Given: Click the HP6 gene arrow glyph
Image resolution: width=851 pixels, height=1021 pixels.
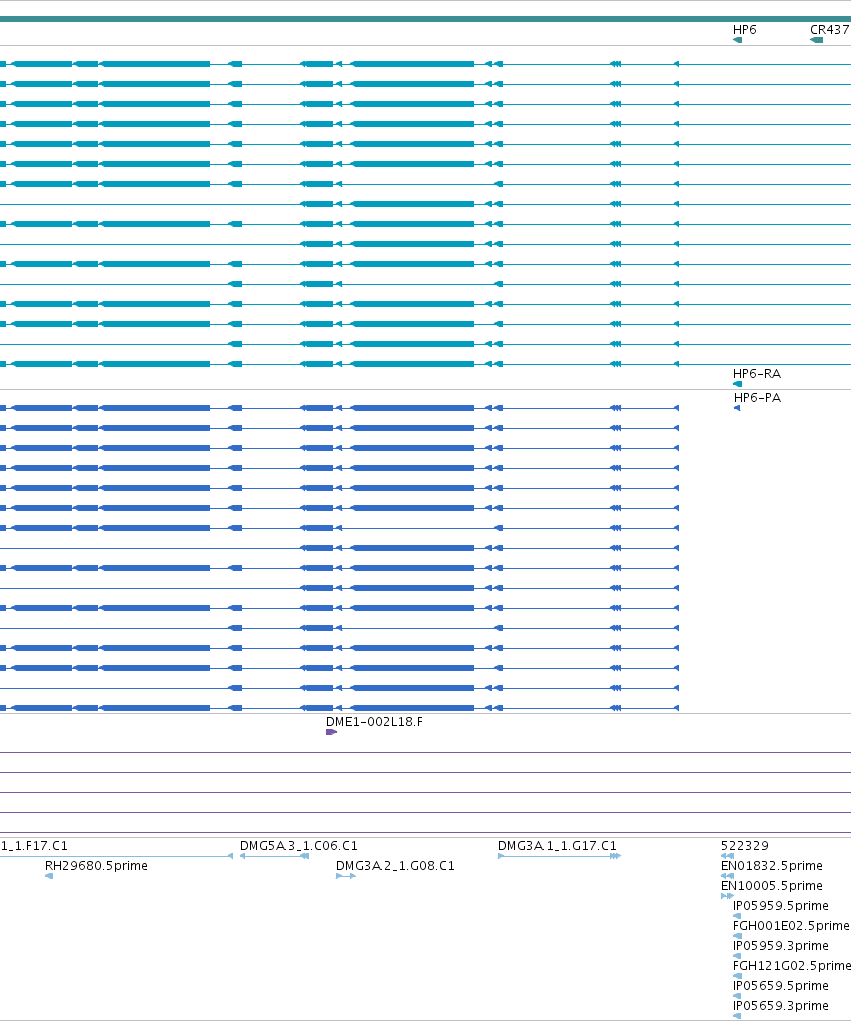Looking at the screenshot, I should click(737, 40).
